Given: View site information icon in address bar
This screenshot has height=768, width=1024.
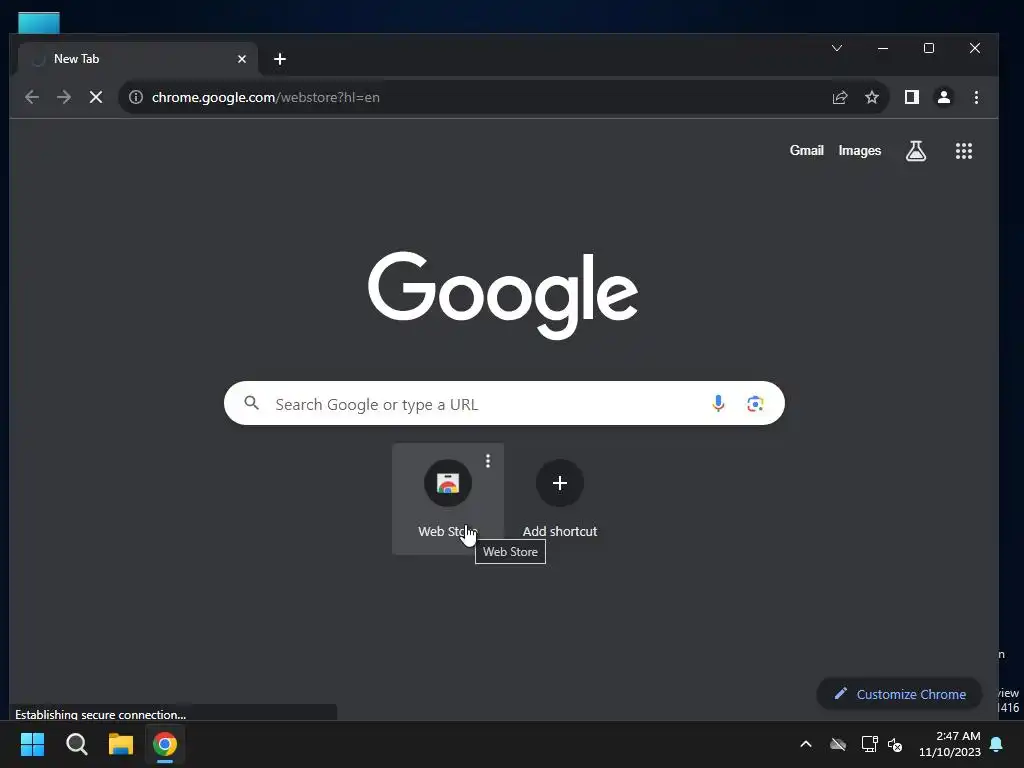Looking at the screenshot, I should click(136, 97).
